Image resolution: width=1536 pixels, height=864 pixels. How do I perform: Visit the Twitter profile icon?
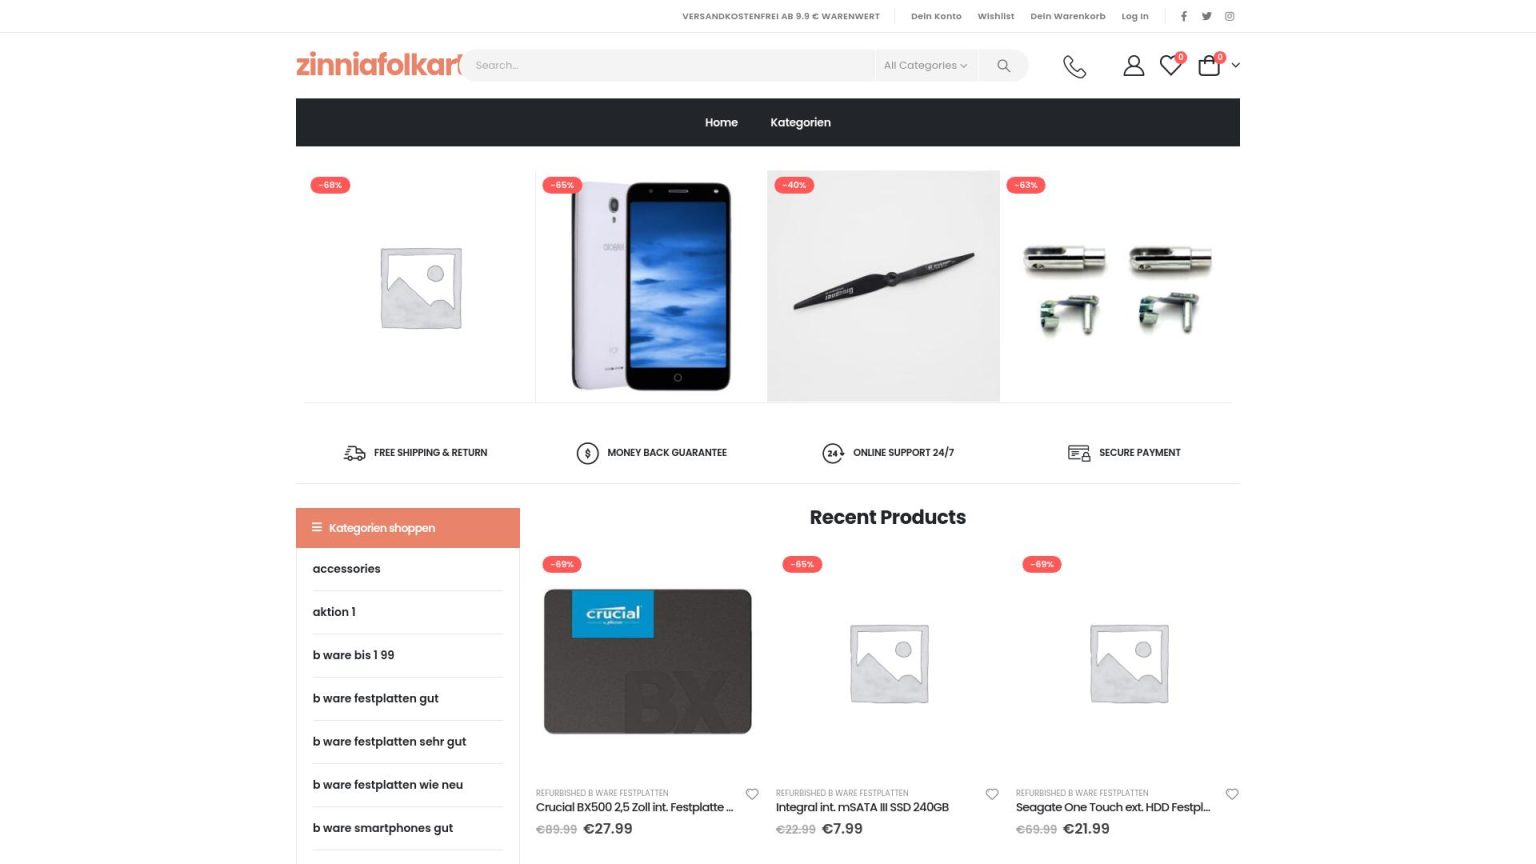coord(1207,16)
